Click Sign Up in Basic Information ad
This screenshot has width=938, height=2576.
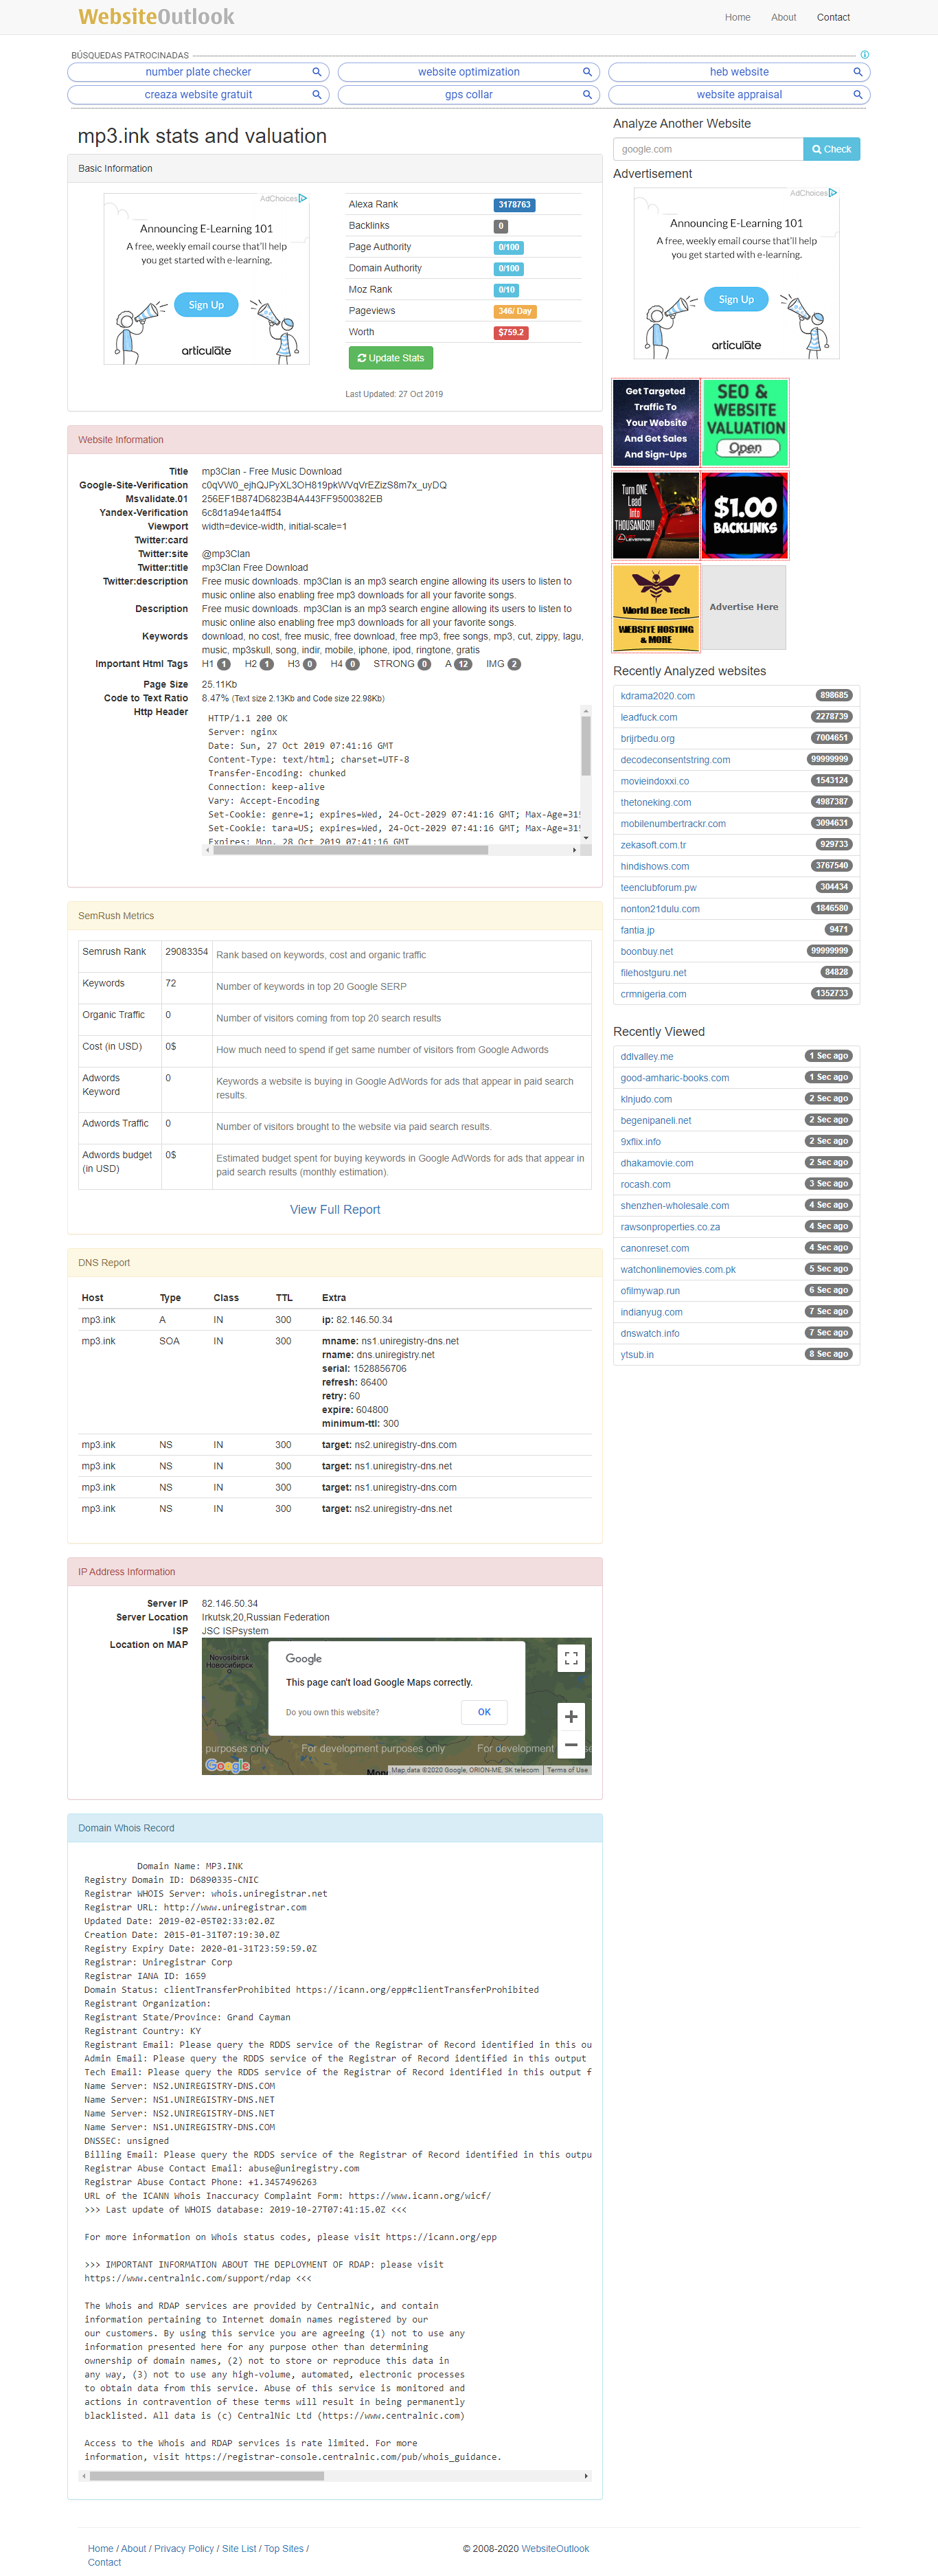coord(206,305)
